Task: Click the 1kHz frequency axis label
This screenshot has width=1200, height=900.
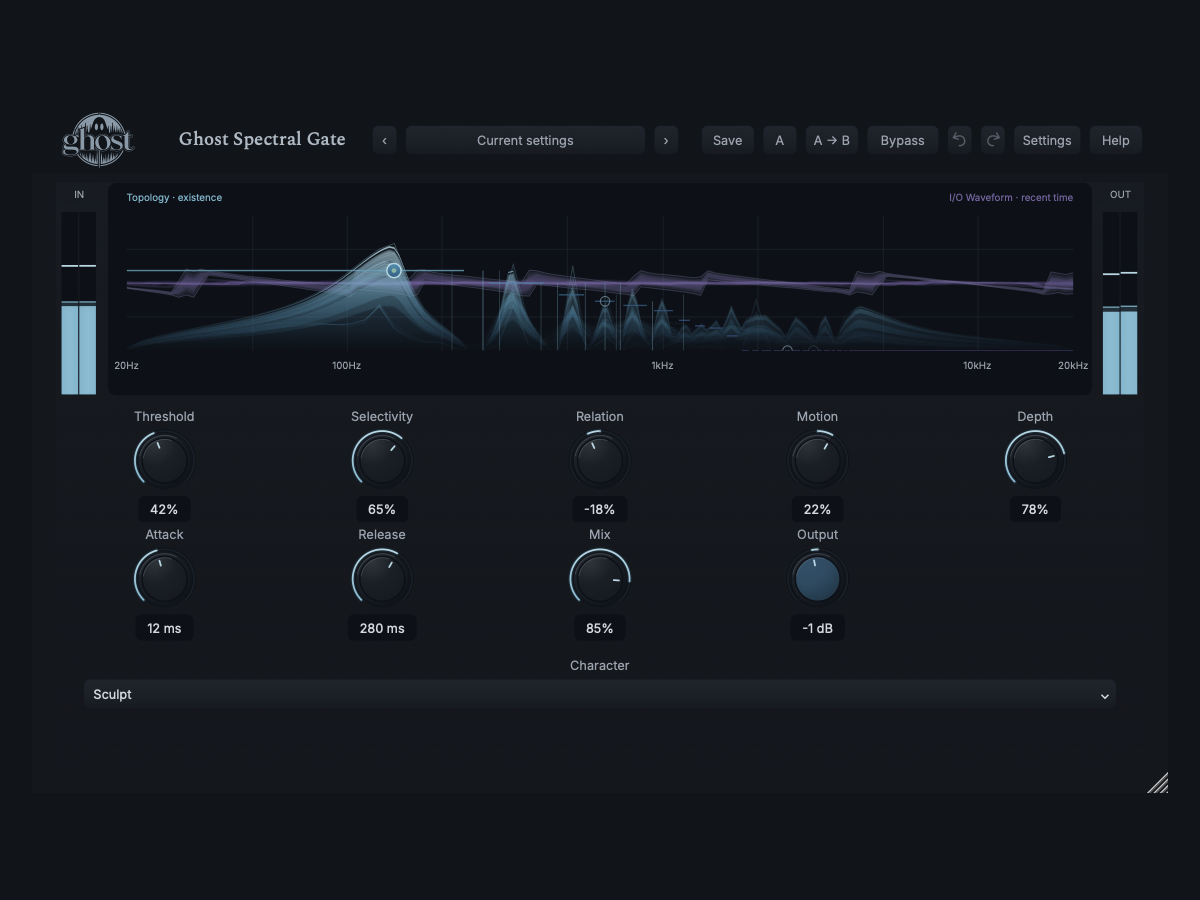Action: tap(662, 366)
